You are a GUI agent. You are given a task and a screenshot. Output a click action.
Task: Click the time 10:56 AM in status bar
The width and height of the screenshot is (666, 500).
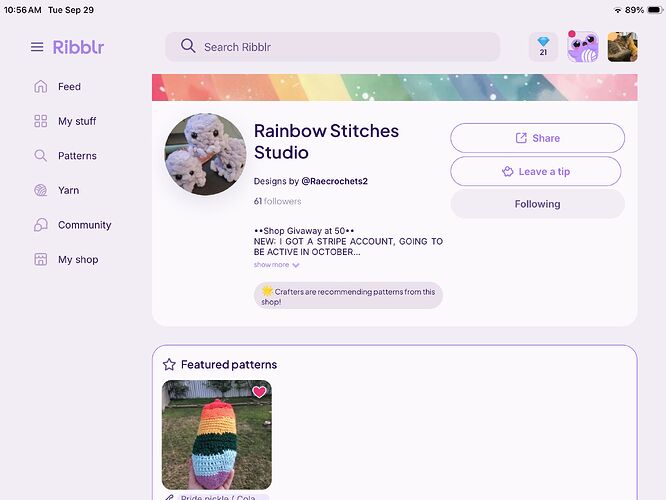click(x=23, y=10)
